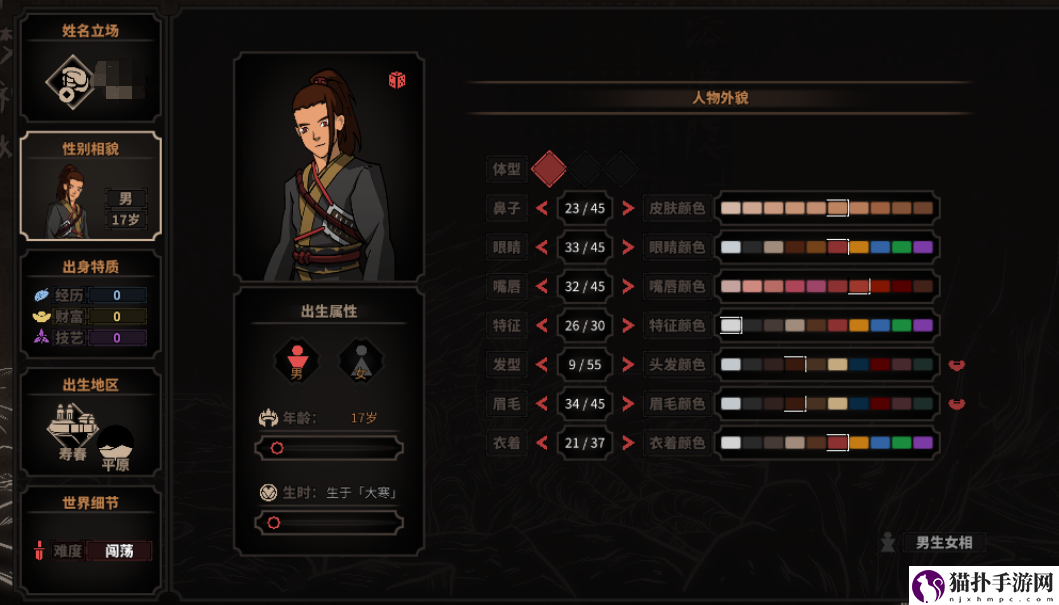Viewport: 1059px width, 605px height.
Task: Click the red link icon beside 头发颜色
Action: (x=956, y=365)
